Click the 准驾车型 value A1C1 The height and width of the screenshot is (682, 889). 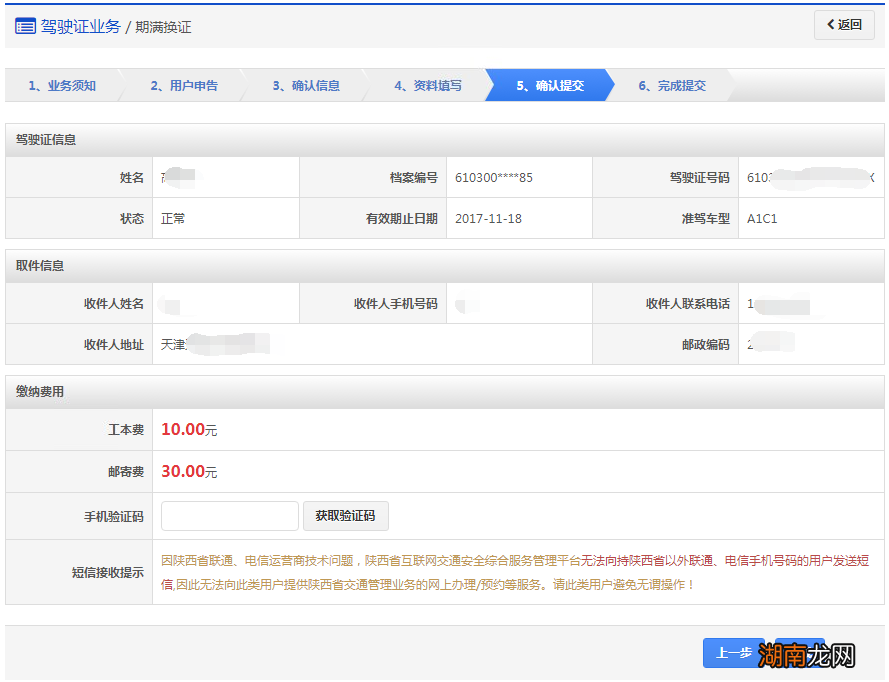(x=764, y=217)
